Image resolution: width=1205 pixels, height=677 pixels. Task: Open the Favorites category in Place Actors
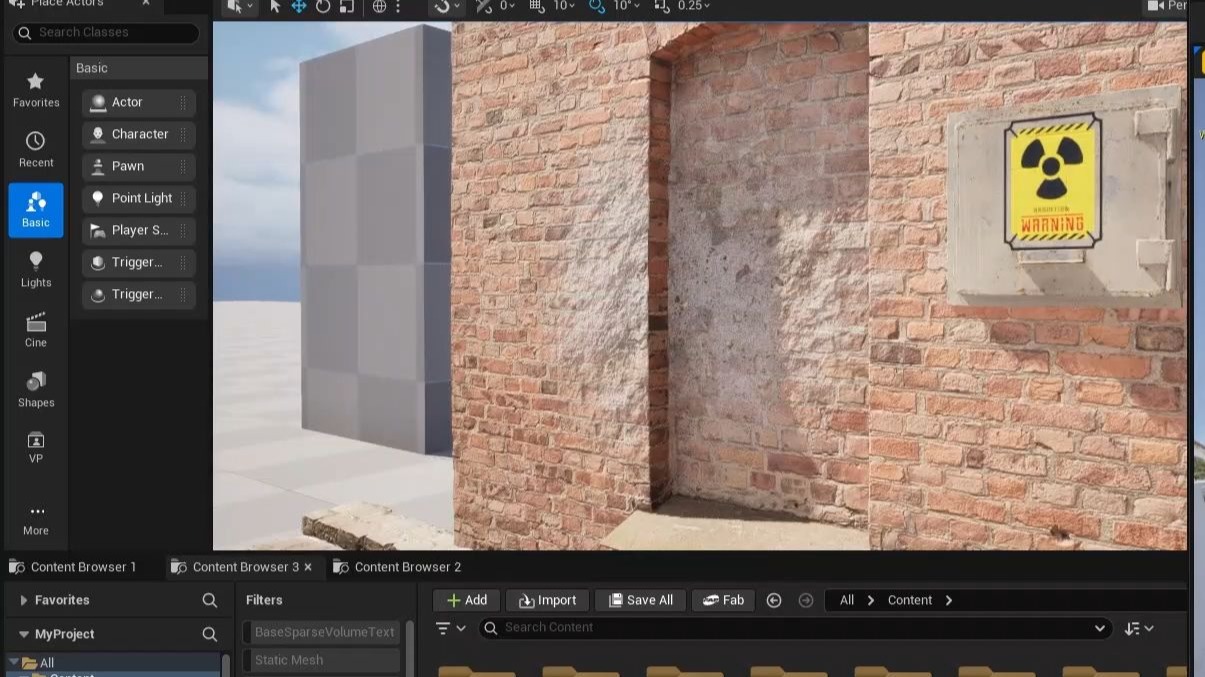coord(36,89)
